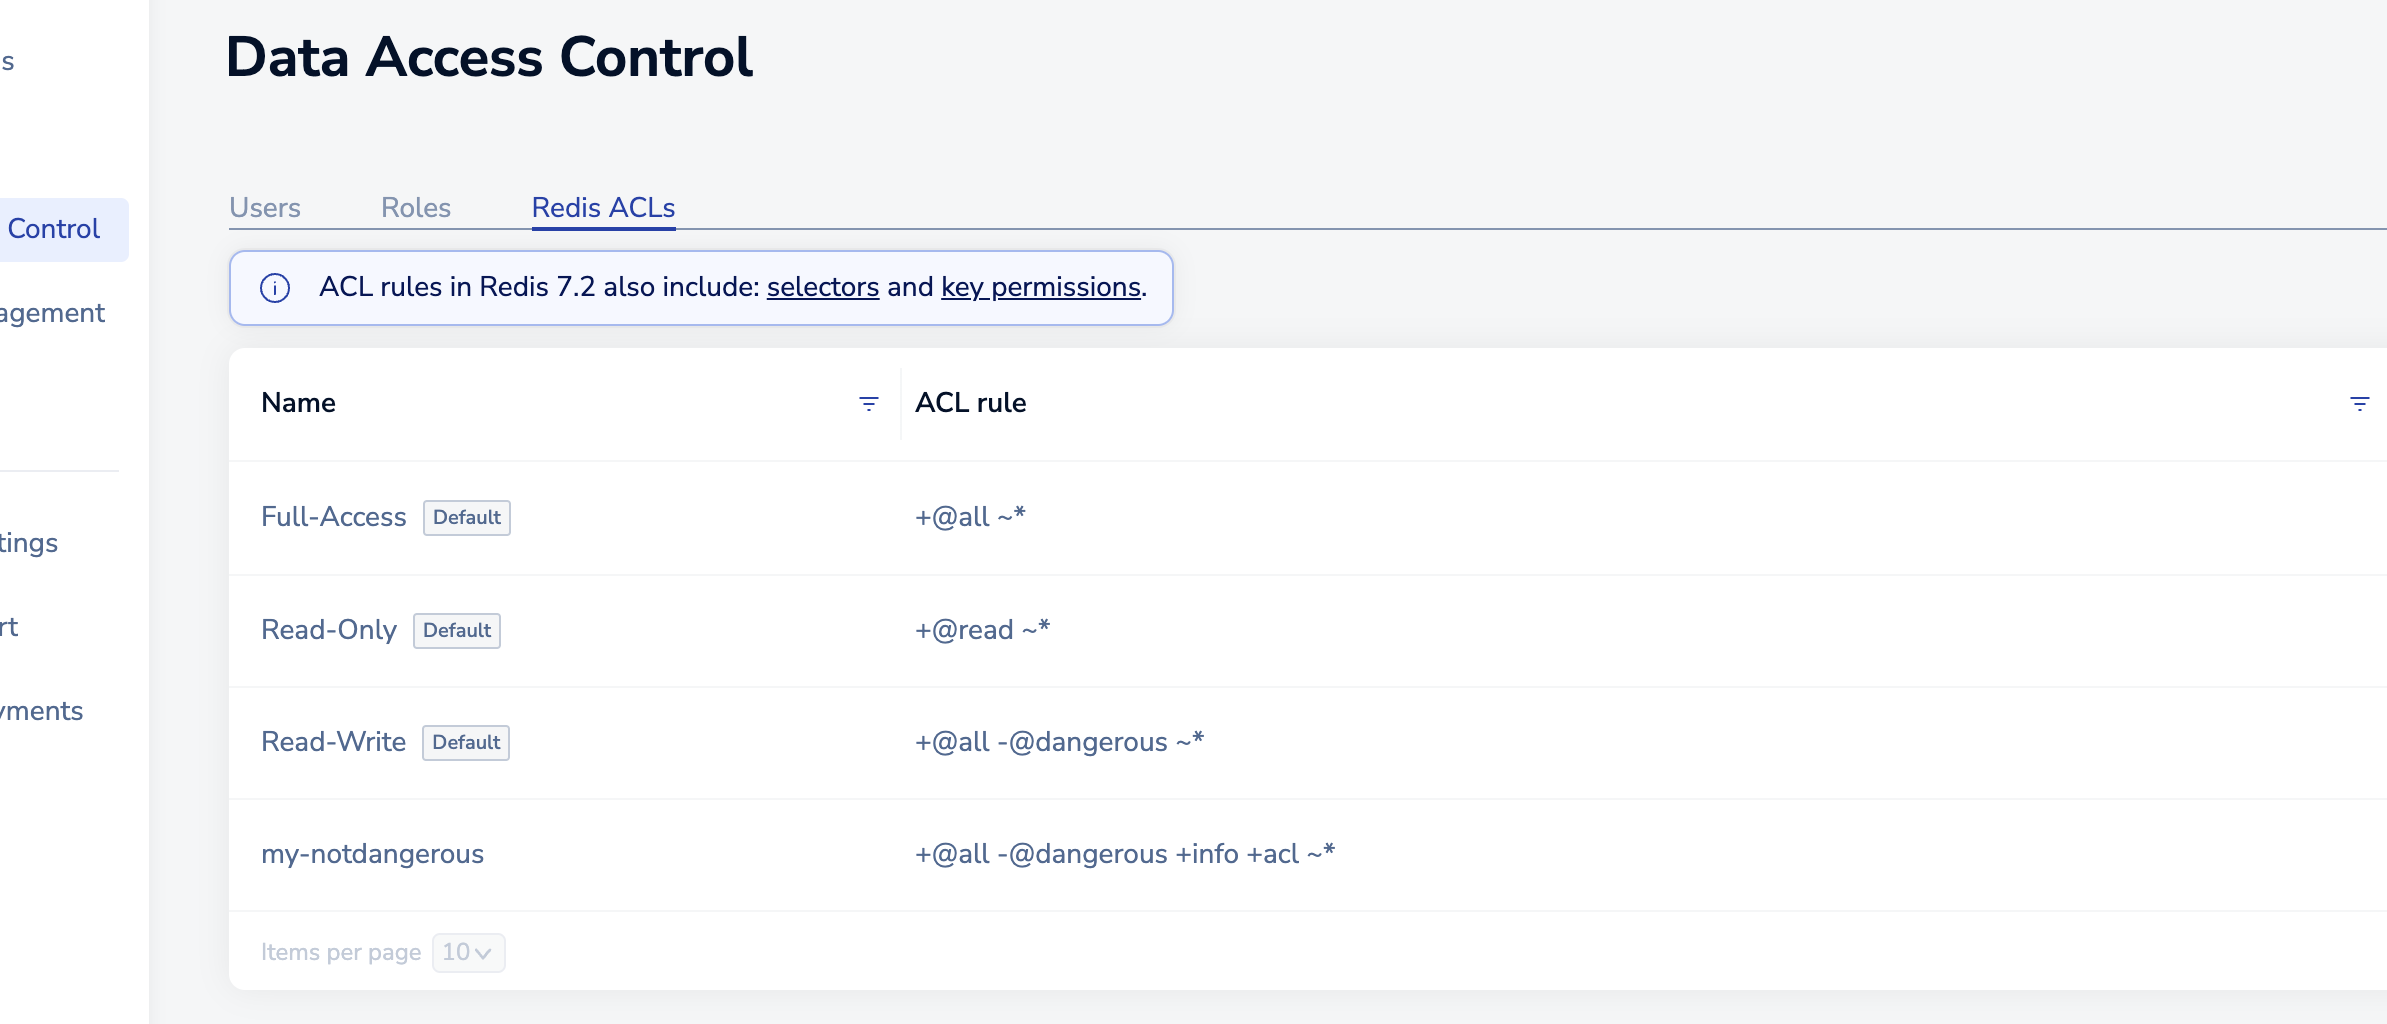Viewport: 2387px width, 1024px height.
Task: Open the highlighted Control sidebar item
Action: [x=54, y=229]
